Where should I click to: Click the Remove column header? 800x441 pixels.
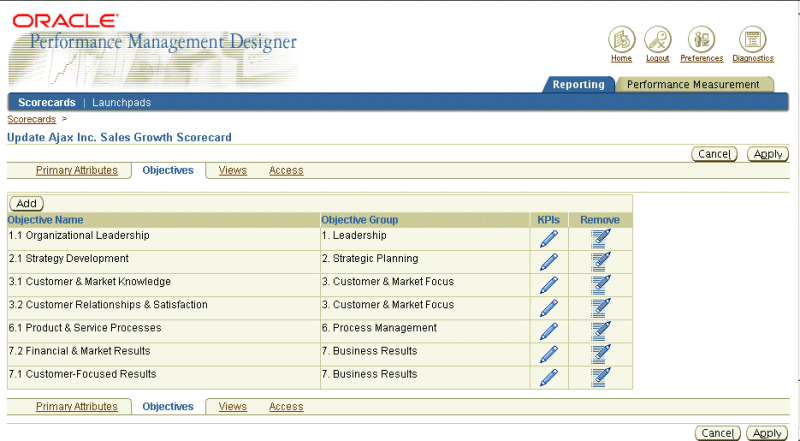(600, 220)
